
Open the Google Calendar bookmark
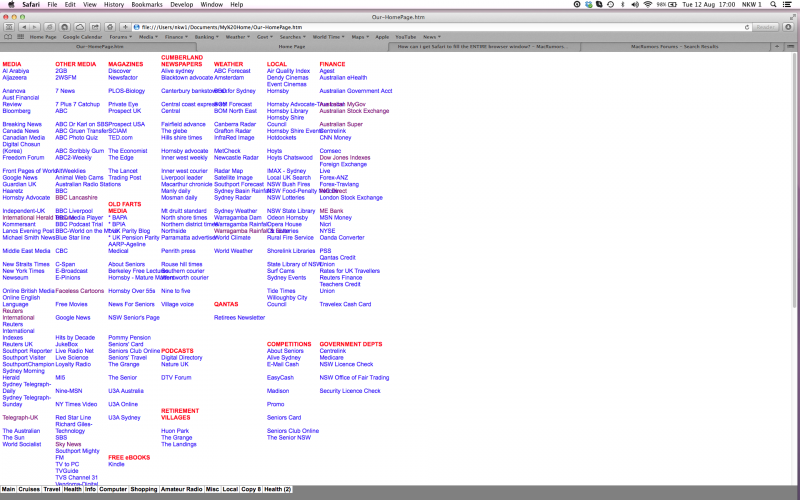82,37
